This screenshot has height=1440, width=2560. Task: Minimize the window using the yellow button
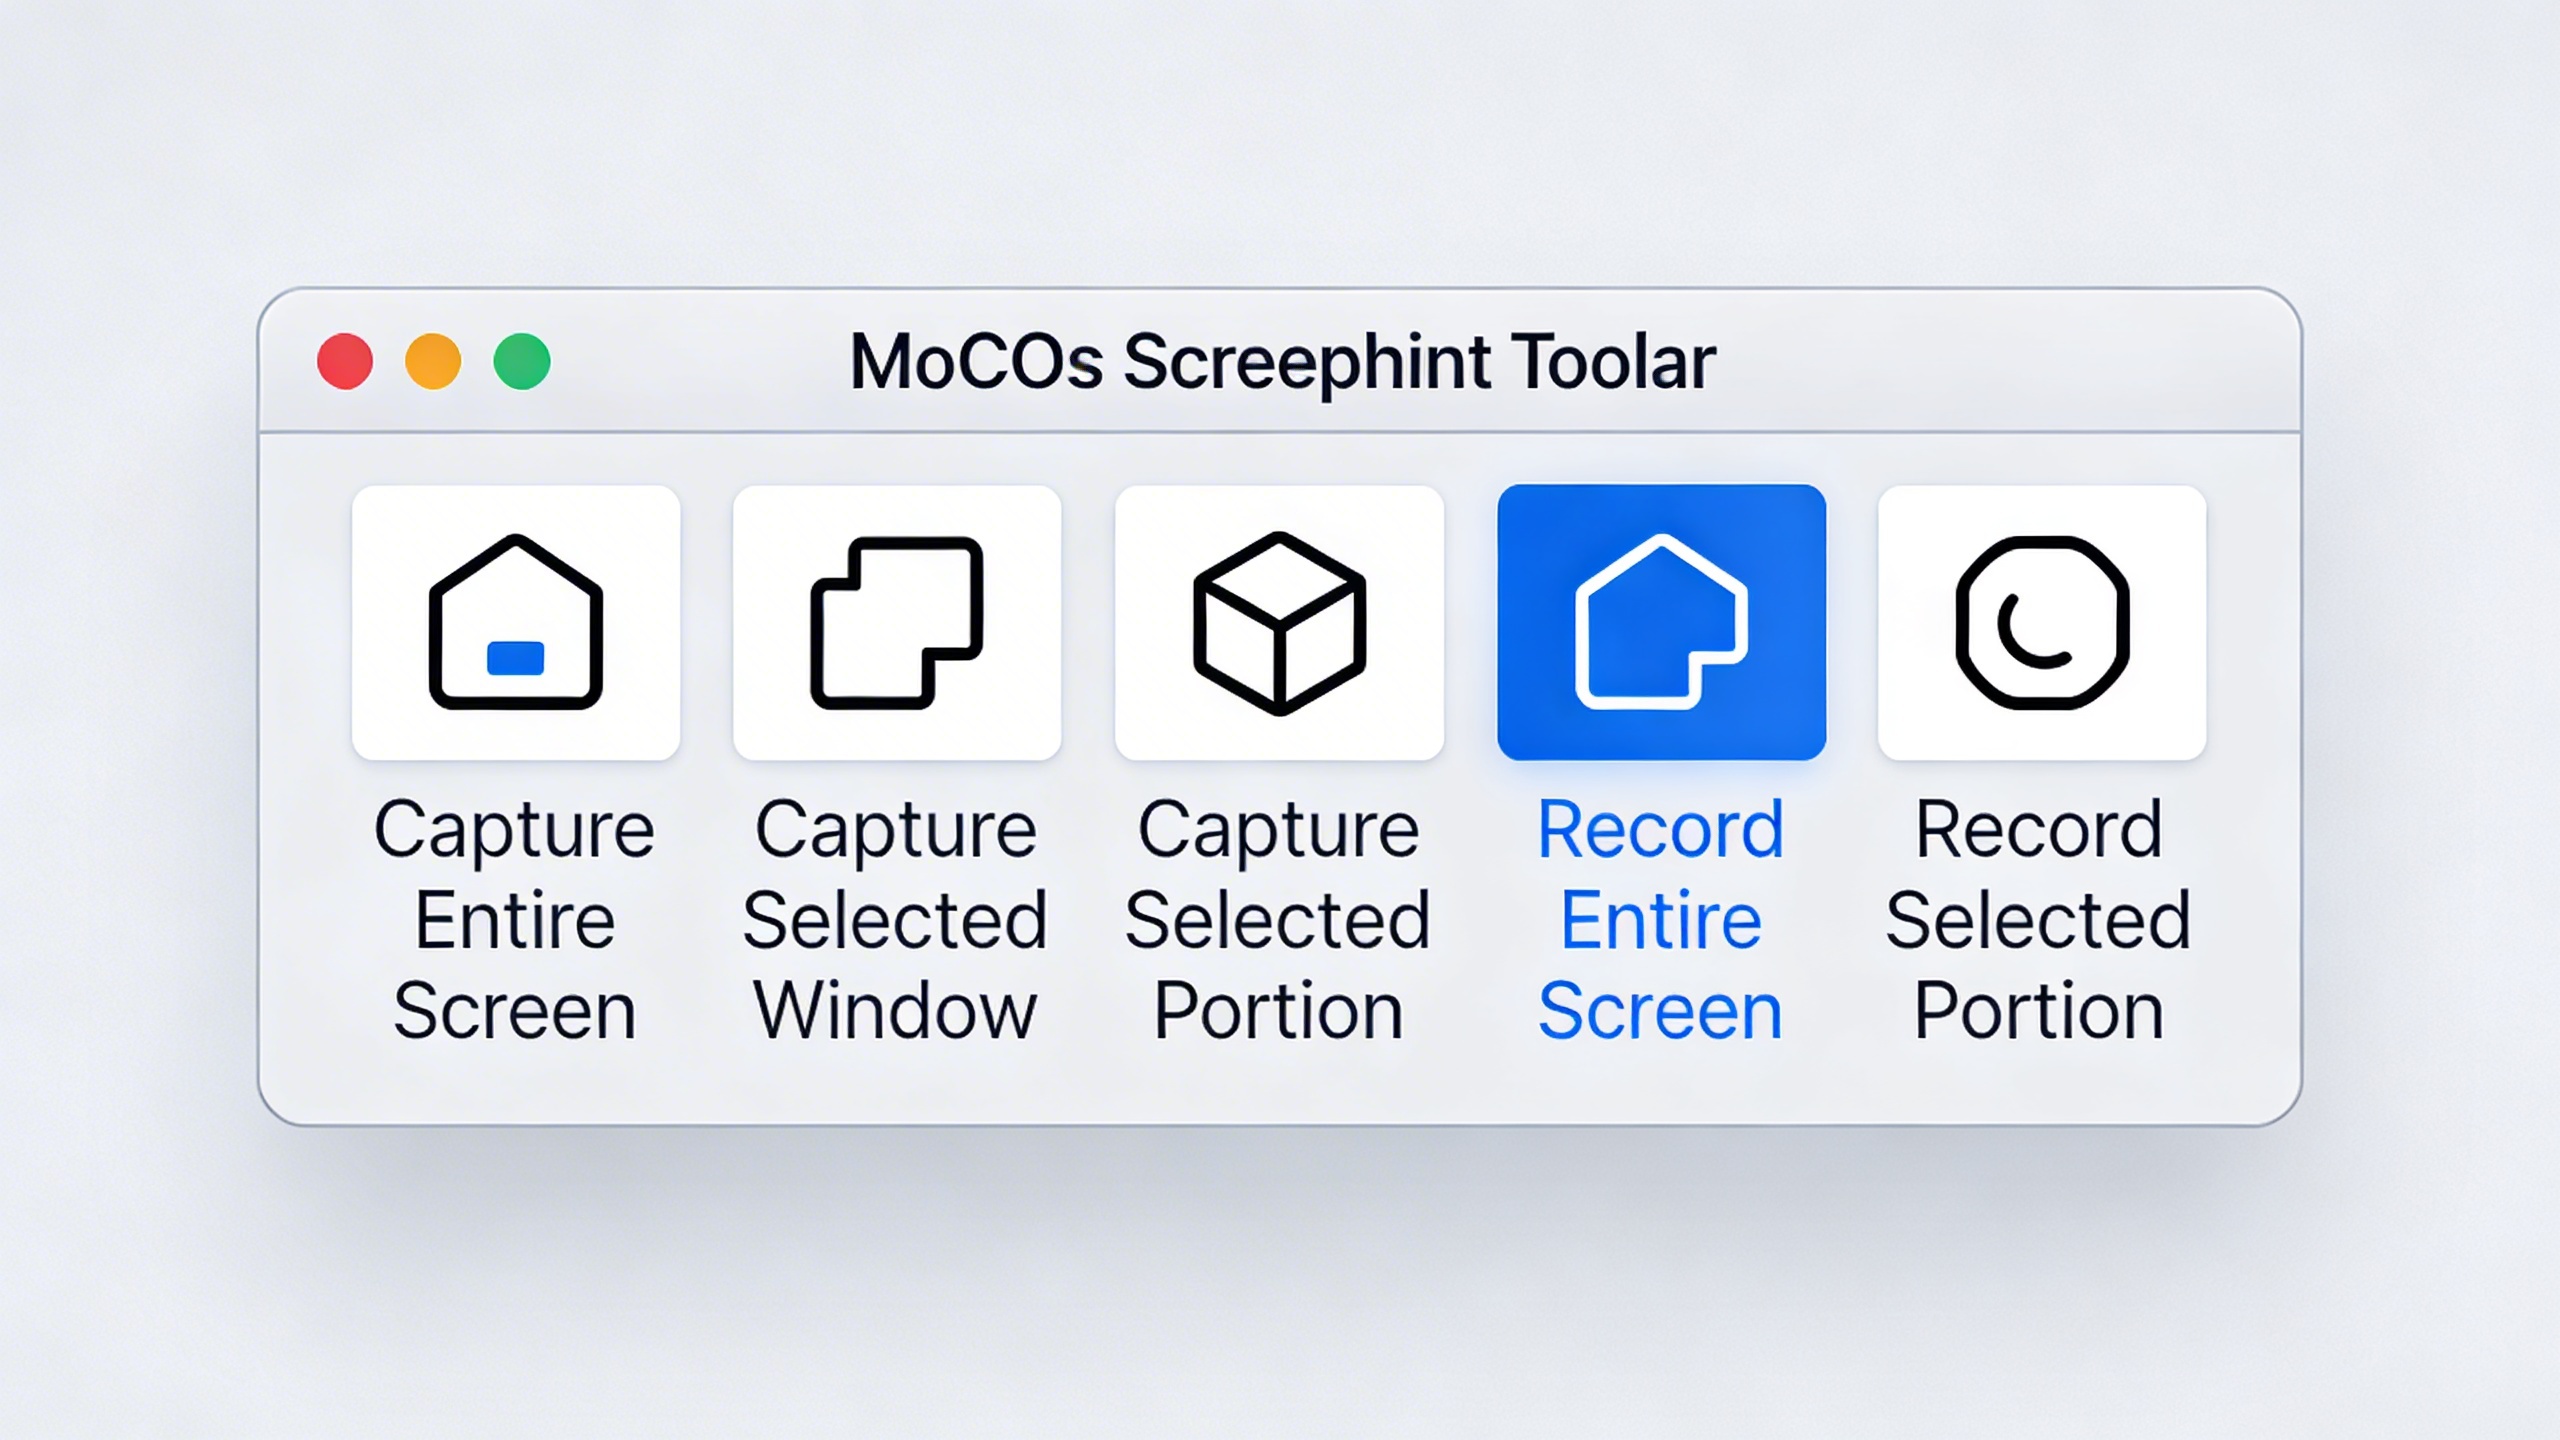[x=433, y=361]
